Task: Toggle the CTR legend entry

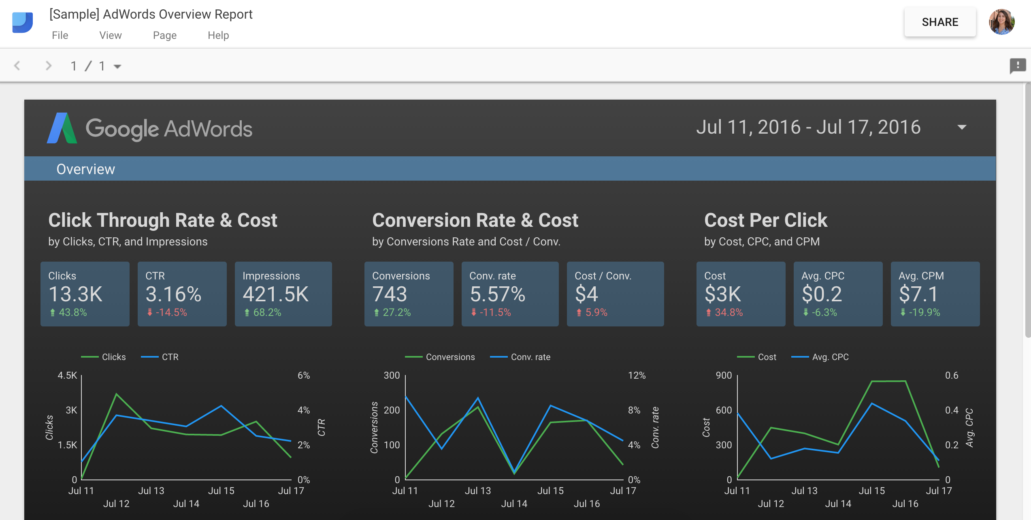Action: [x=160, y=357]
